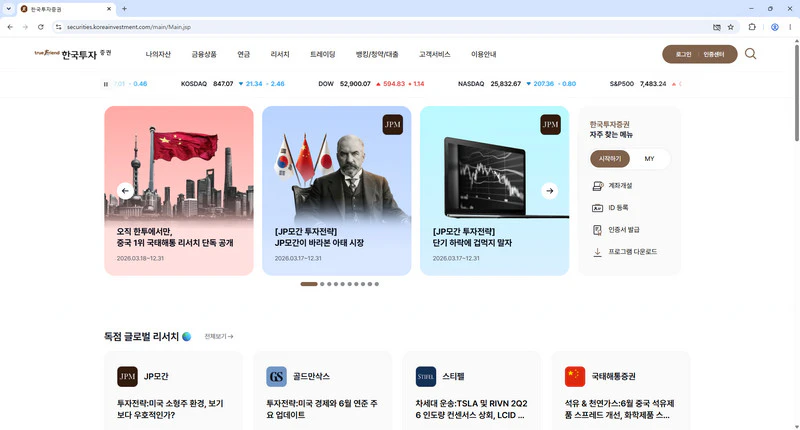This screenshot has width=800, height=430.
Task: Open JP모간 미국 소형주 환경 article
Action: pyautogui.click(x=170, y=409)
